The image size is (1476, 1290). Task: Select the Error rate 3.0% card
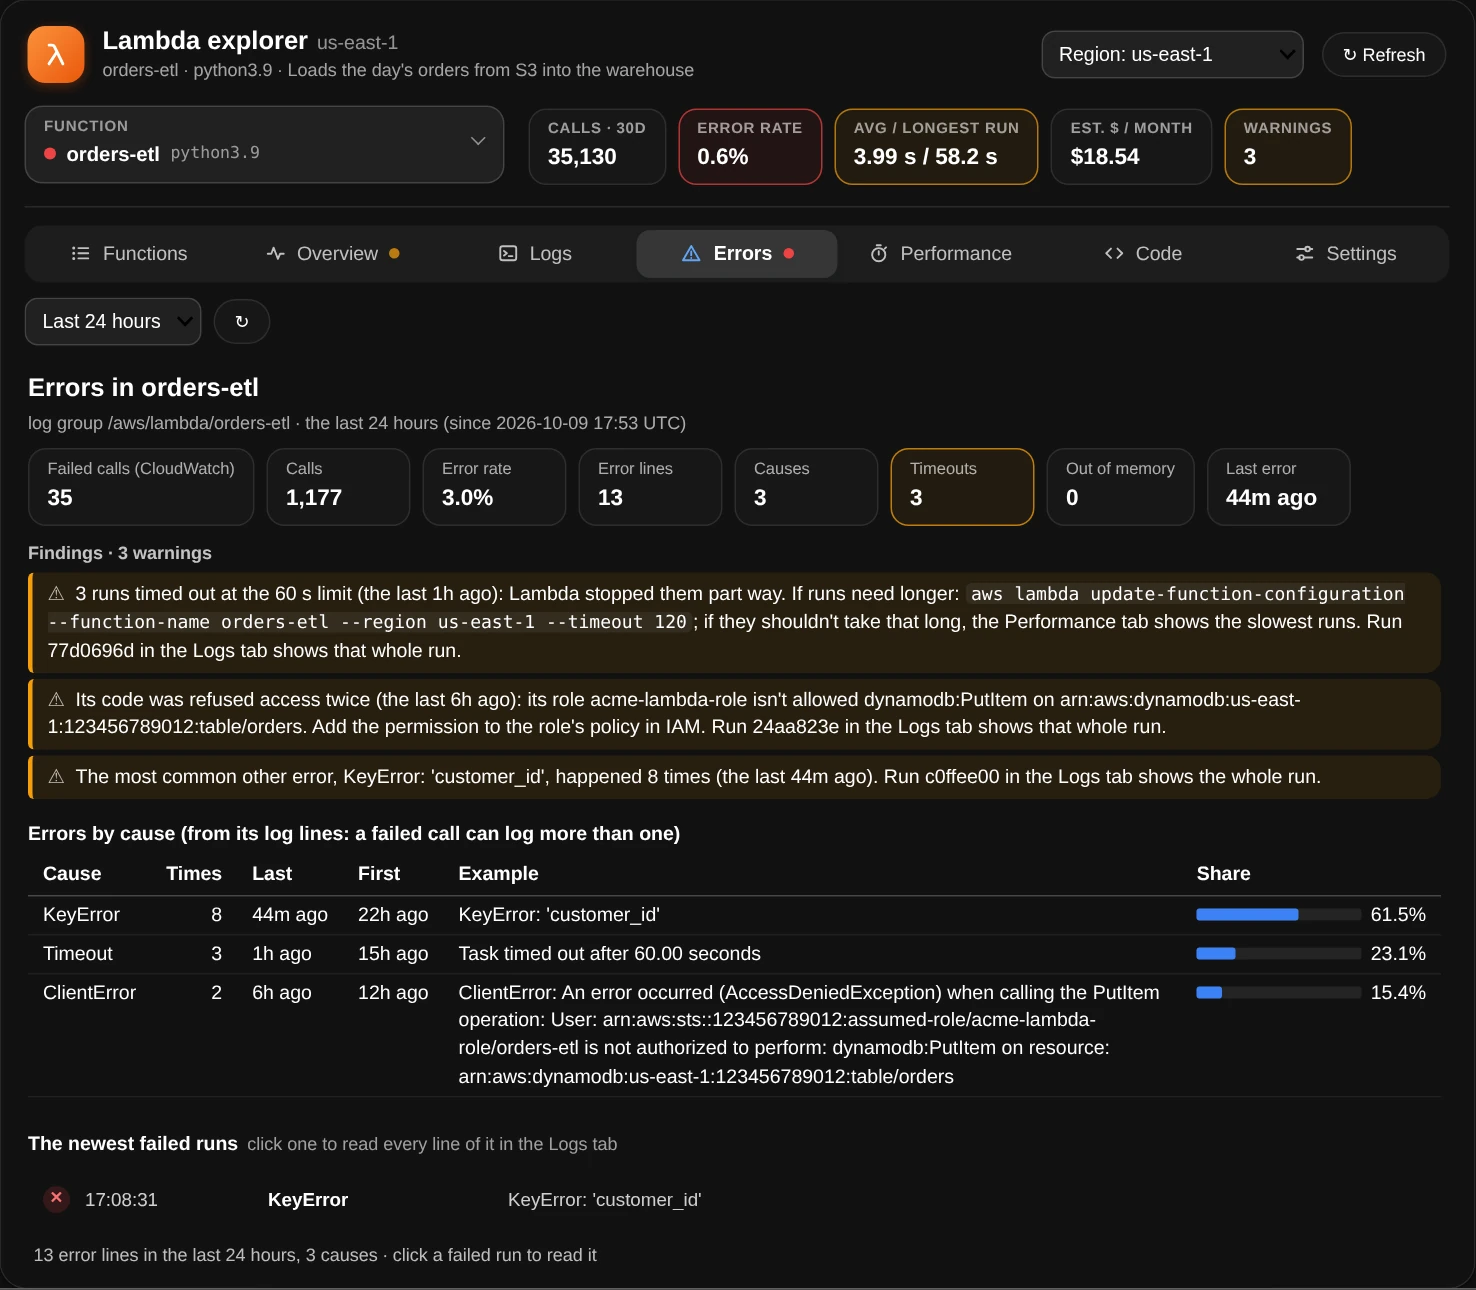point(494,487)
